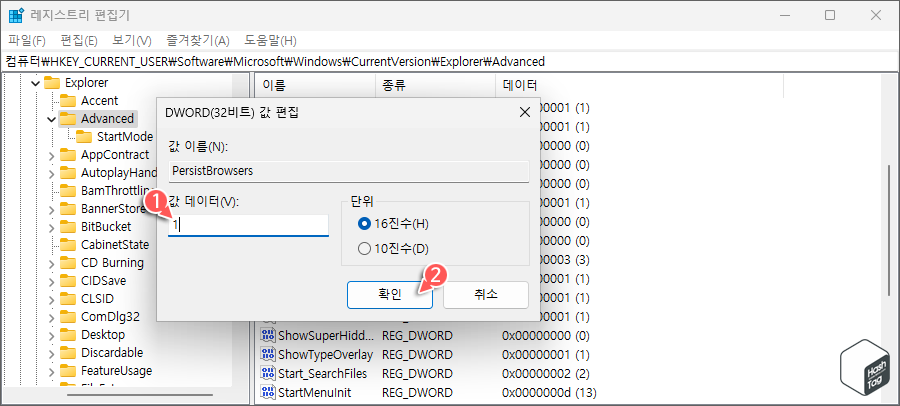
Task: Expand the CLSID tree node
Action: [x=52, y=299]
